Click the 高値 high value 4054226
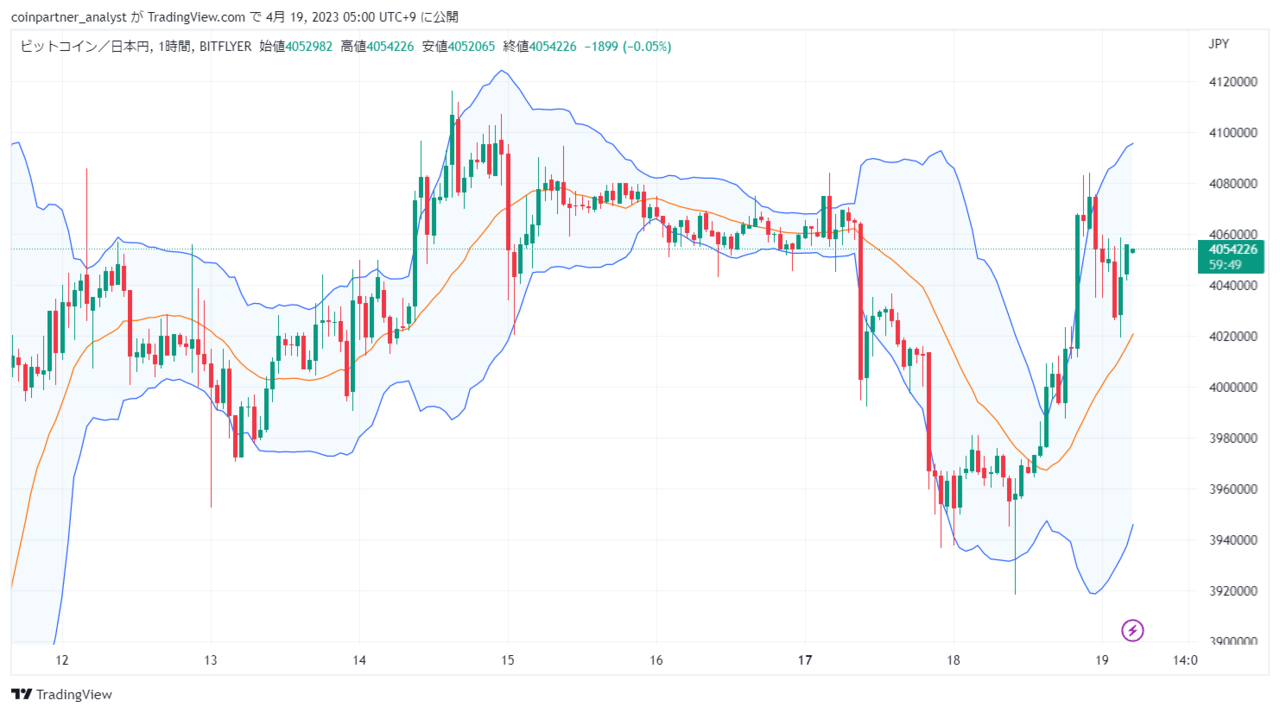 (x=391, y=46)
